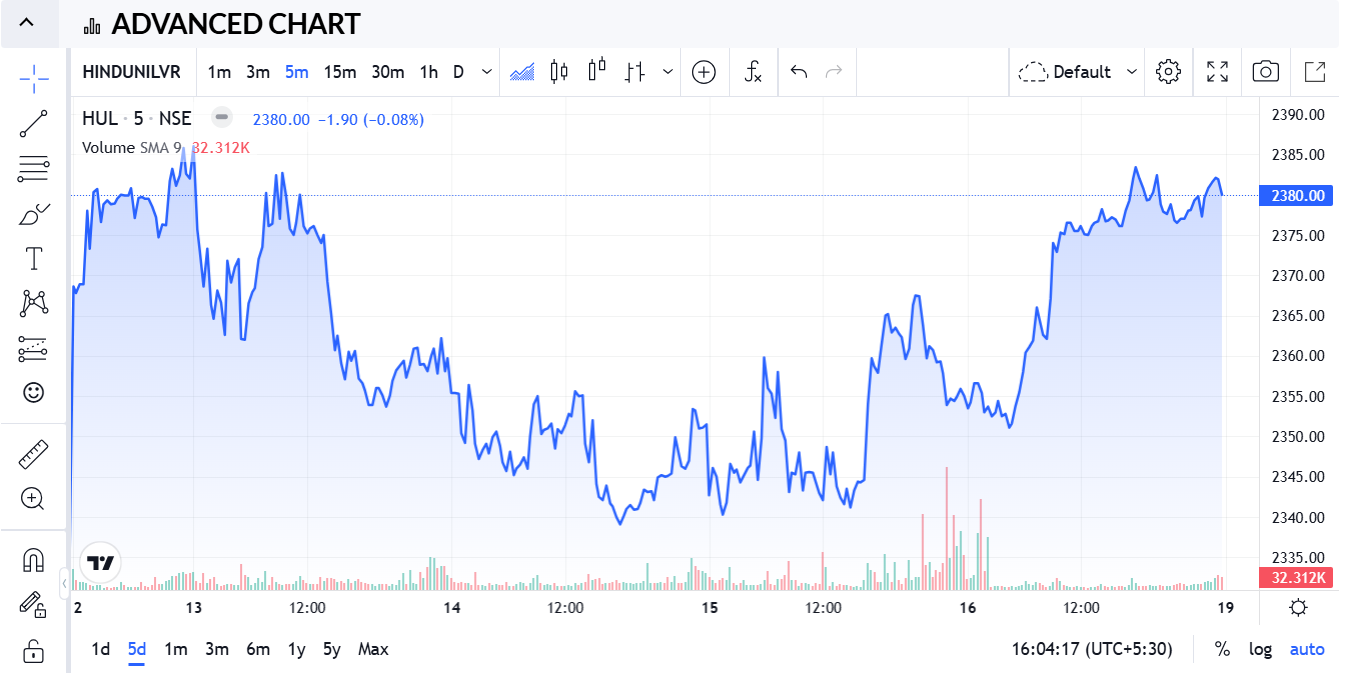Toggle lock all drawing tools
Screen dimensions: 1350x673
click(x=33, y=650)
